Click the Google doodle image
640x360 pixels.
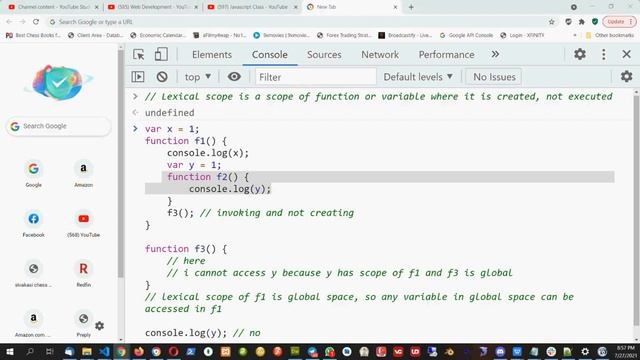(x=59, y=82)
